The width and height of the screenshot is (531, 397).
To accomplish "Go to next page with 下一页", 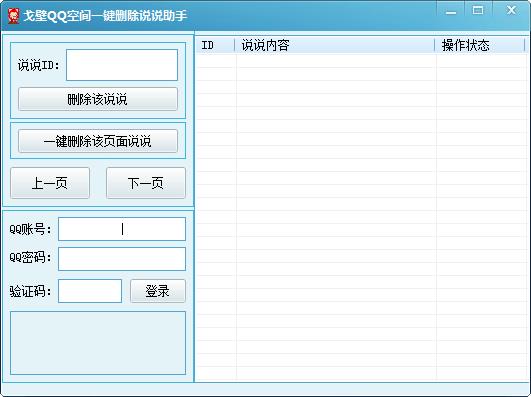I will point(146,183).
